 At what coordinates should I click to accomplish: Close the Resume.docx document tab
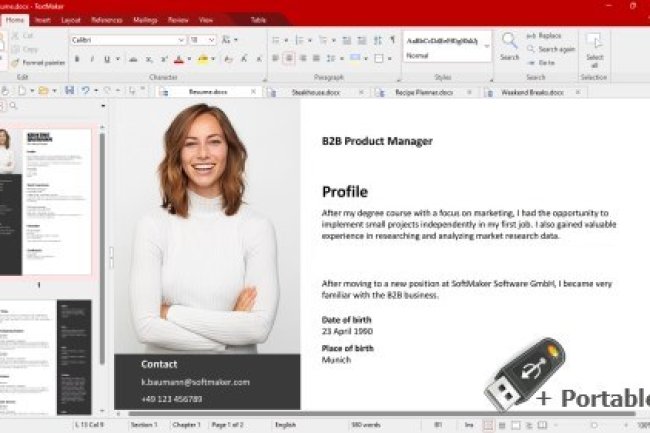253,92
